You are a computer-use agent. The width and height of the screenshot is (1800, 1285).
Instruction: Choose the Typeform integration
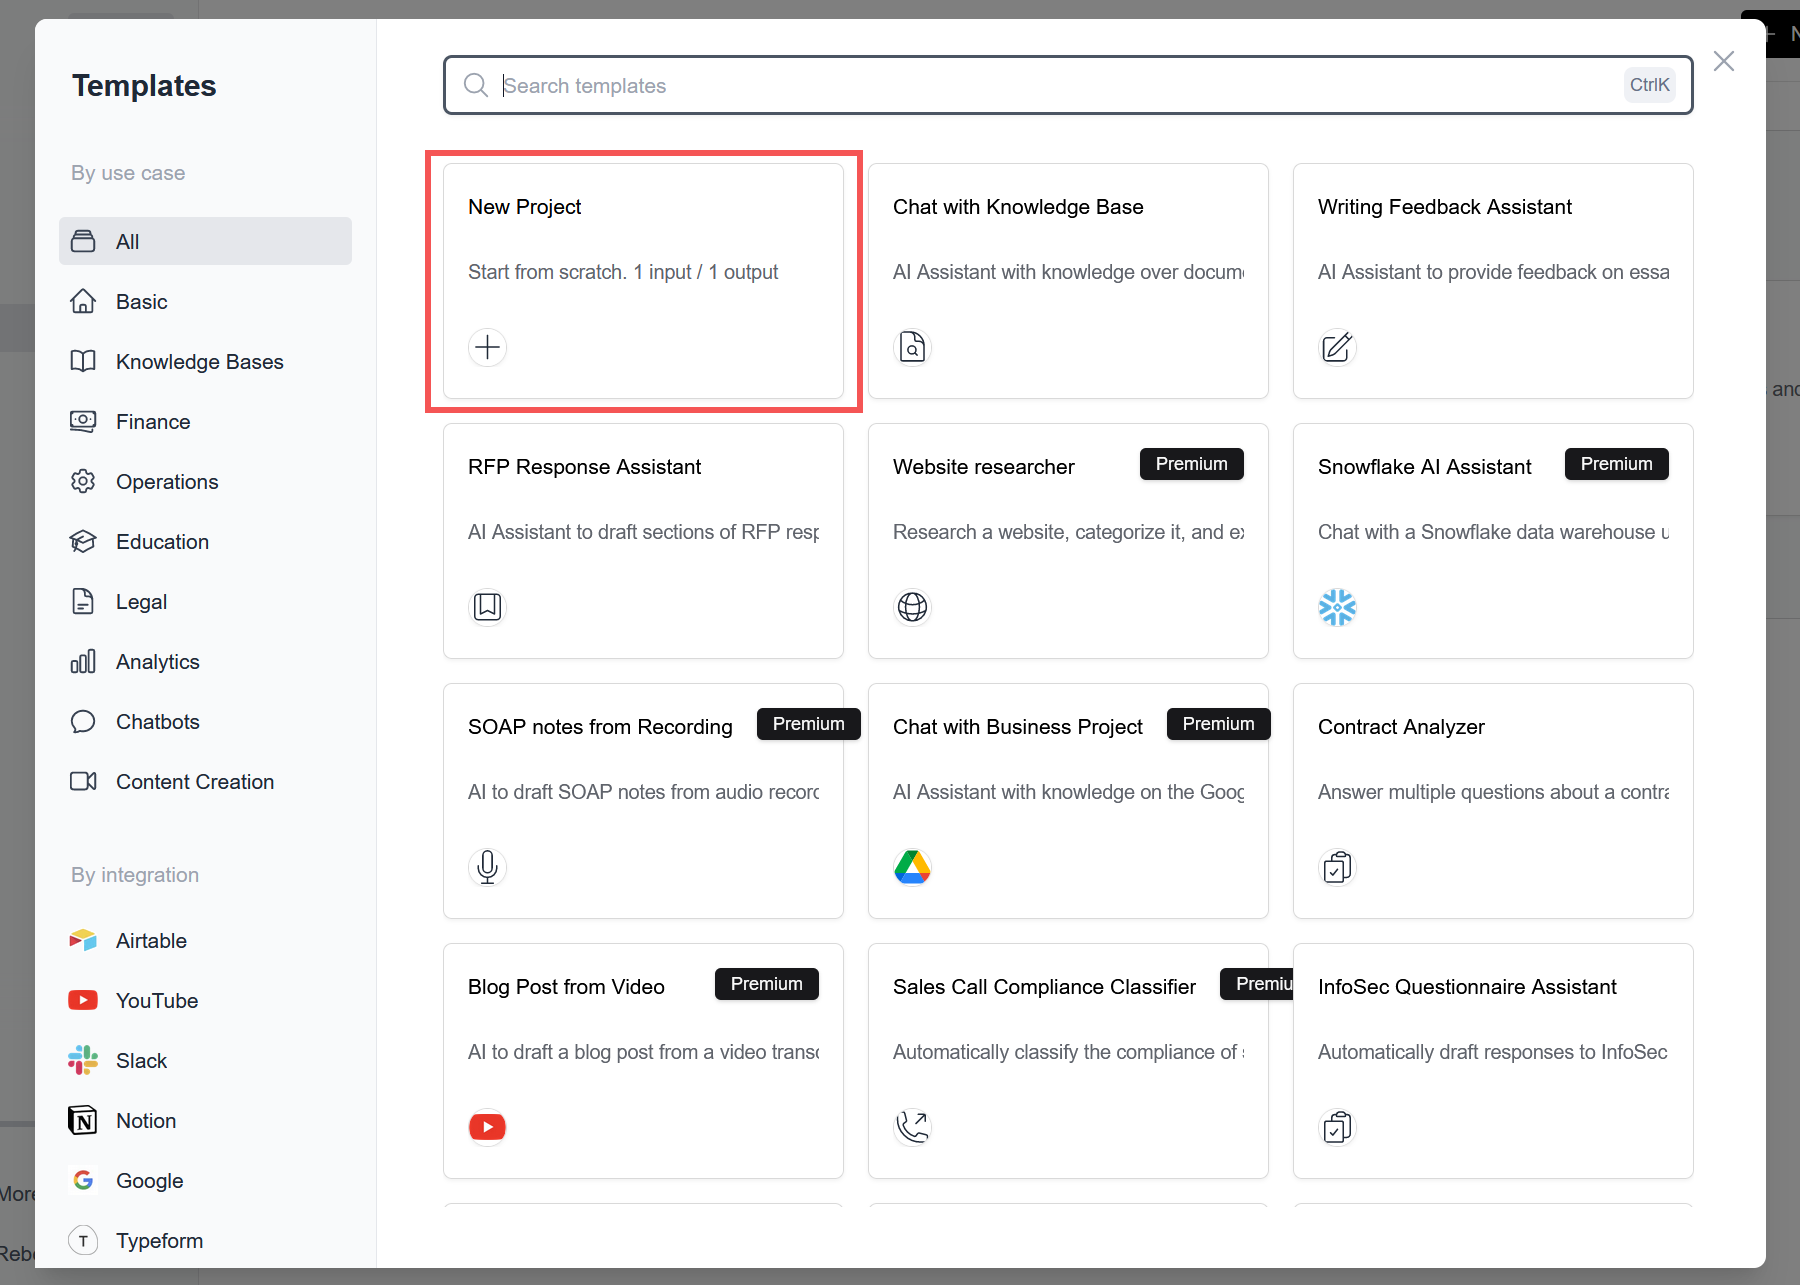pos(205,1240)
